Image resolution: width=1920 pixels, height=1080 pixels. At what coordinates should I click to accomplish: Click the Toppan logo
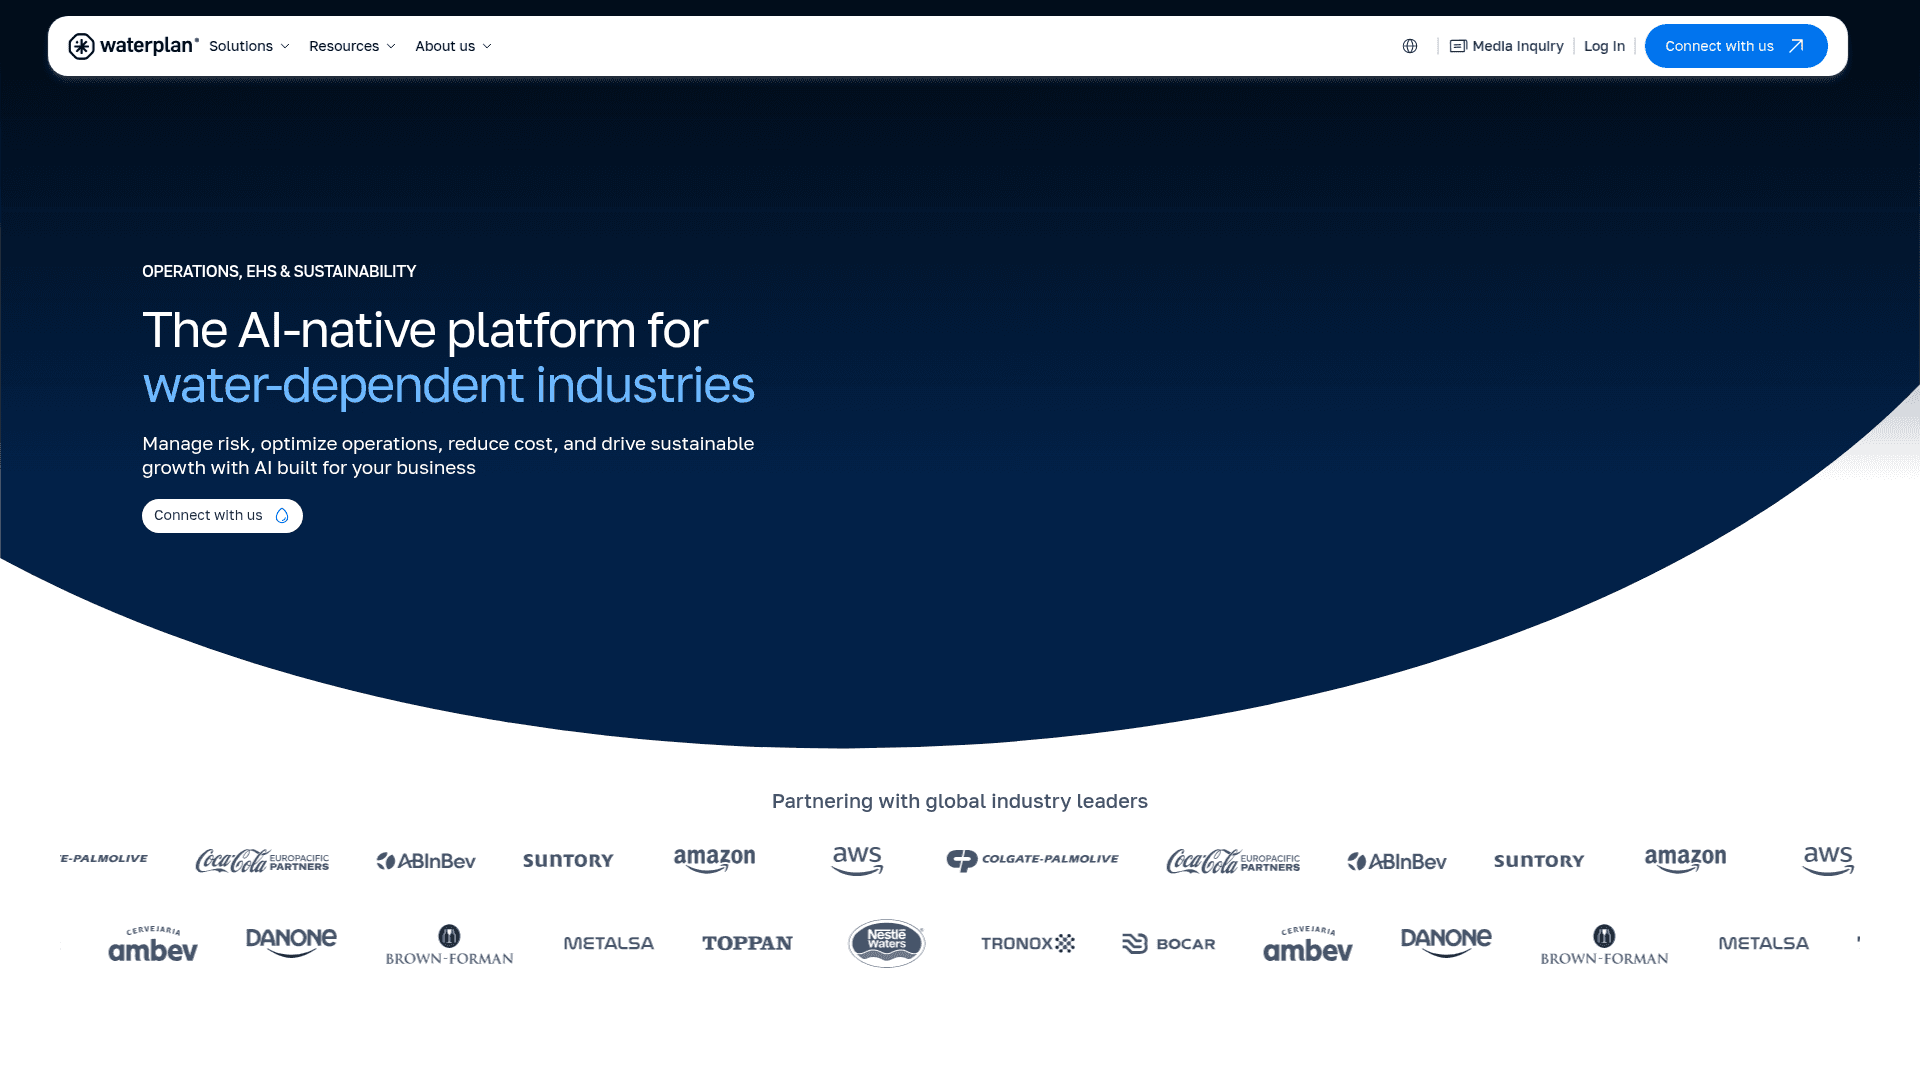(747, 943)
